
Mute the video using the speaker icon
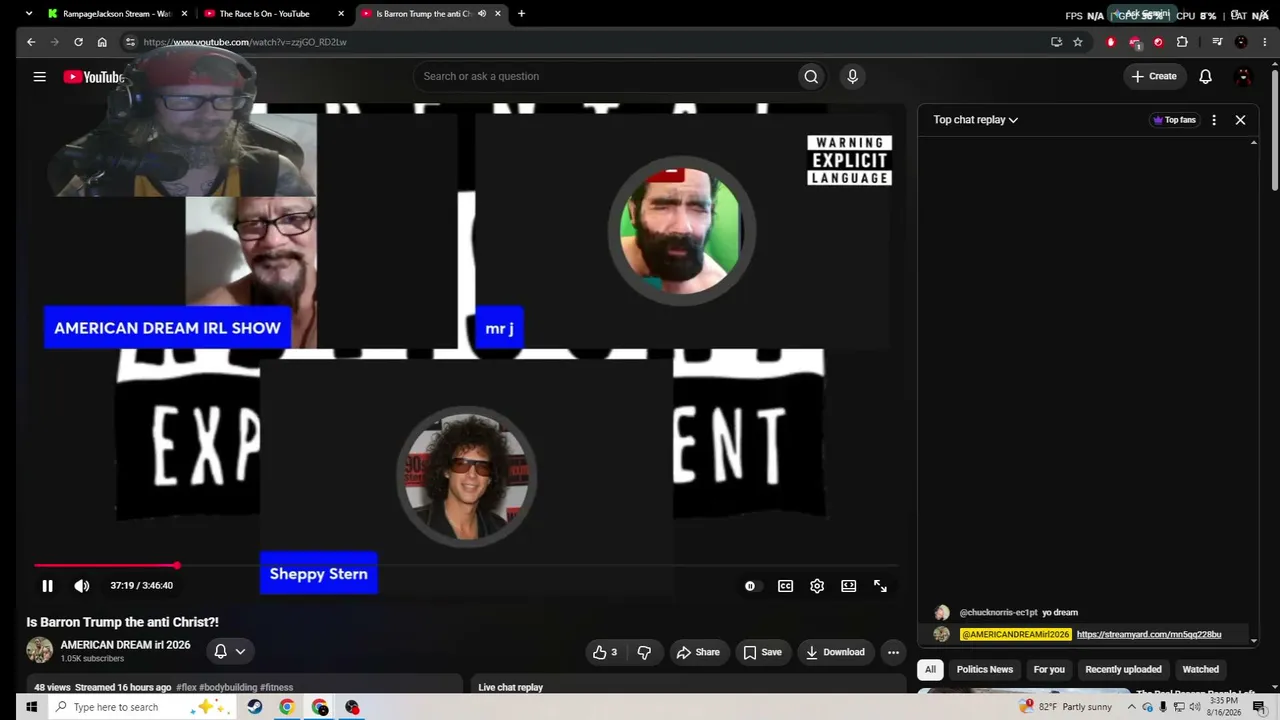pyautogui.click(x=82, y=586)
